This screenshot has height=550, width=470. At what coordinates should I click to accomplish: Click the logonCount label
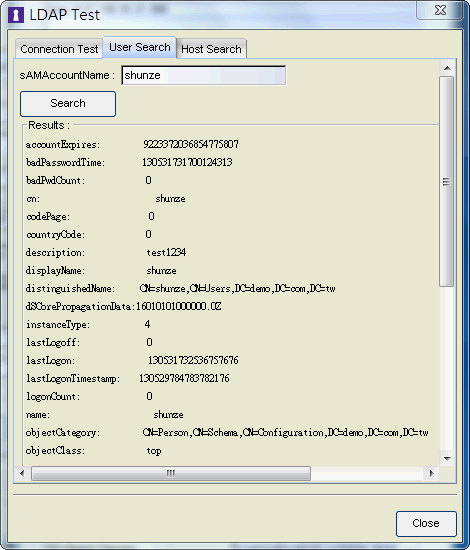coord(53,396)
